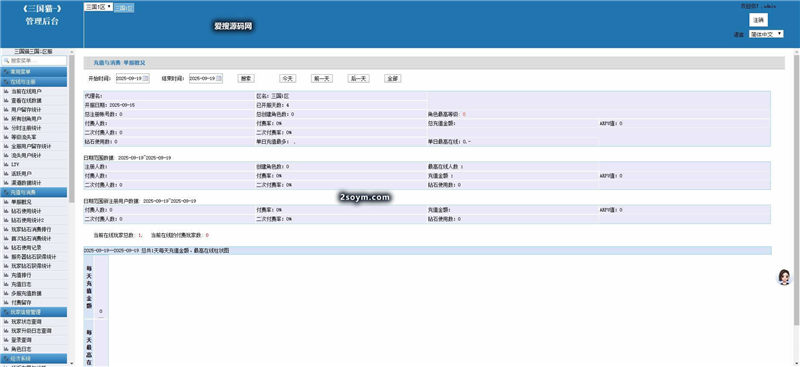
Task: Open the end date calendar icon
Action: [219, 79]
